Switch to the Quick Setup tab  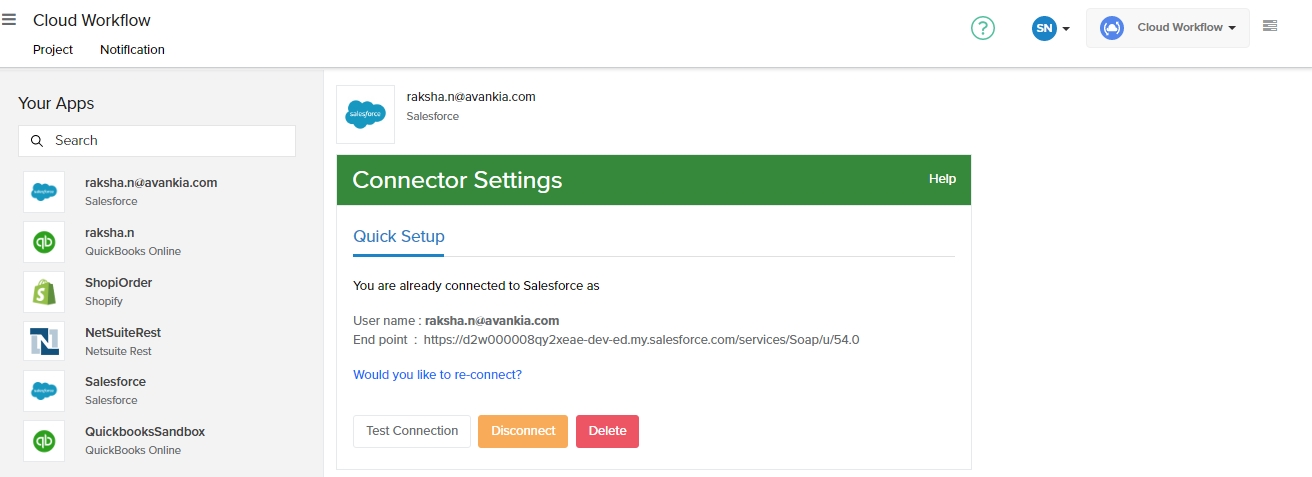click(399, 237)
